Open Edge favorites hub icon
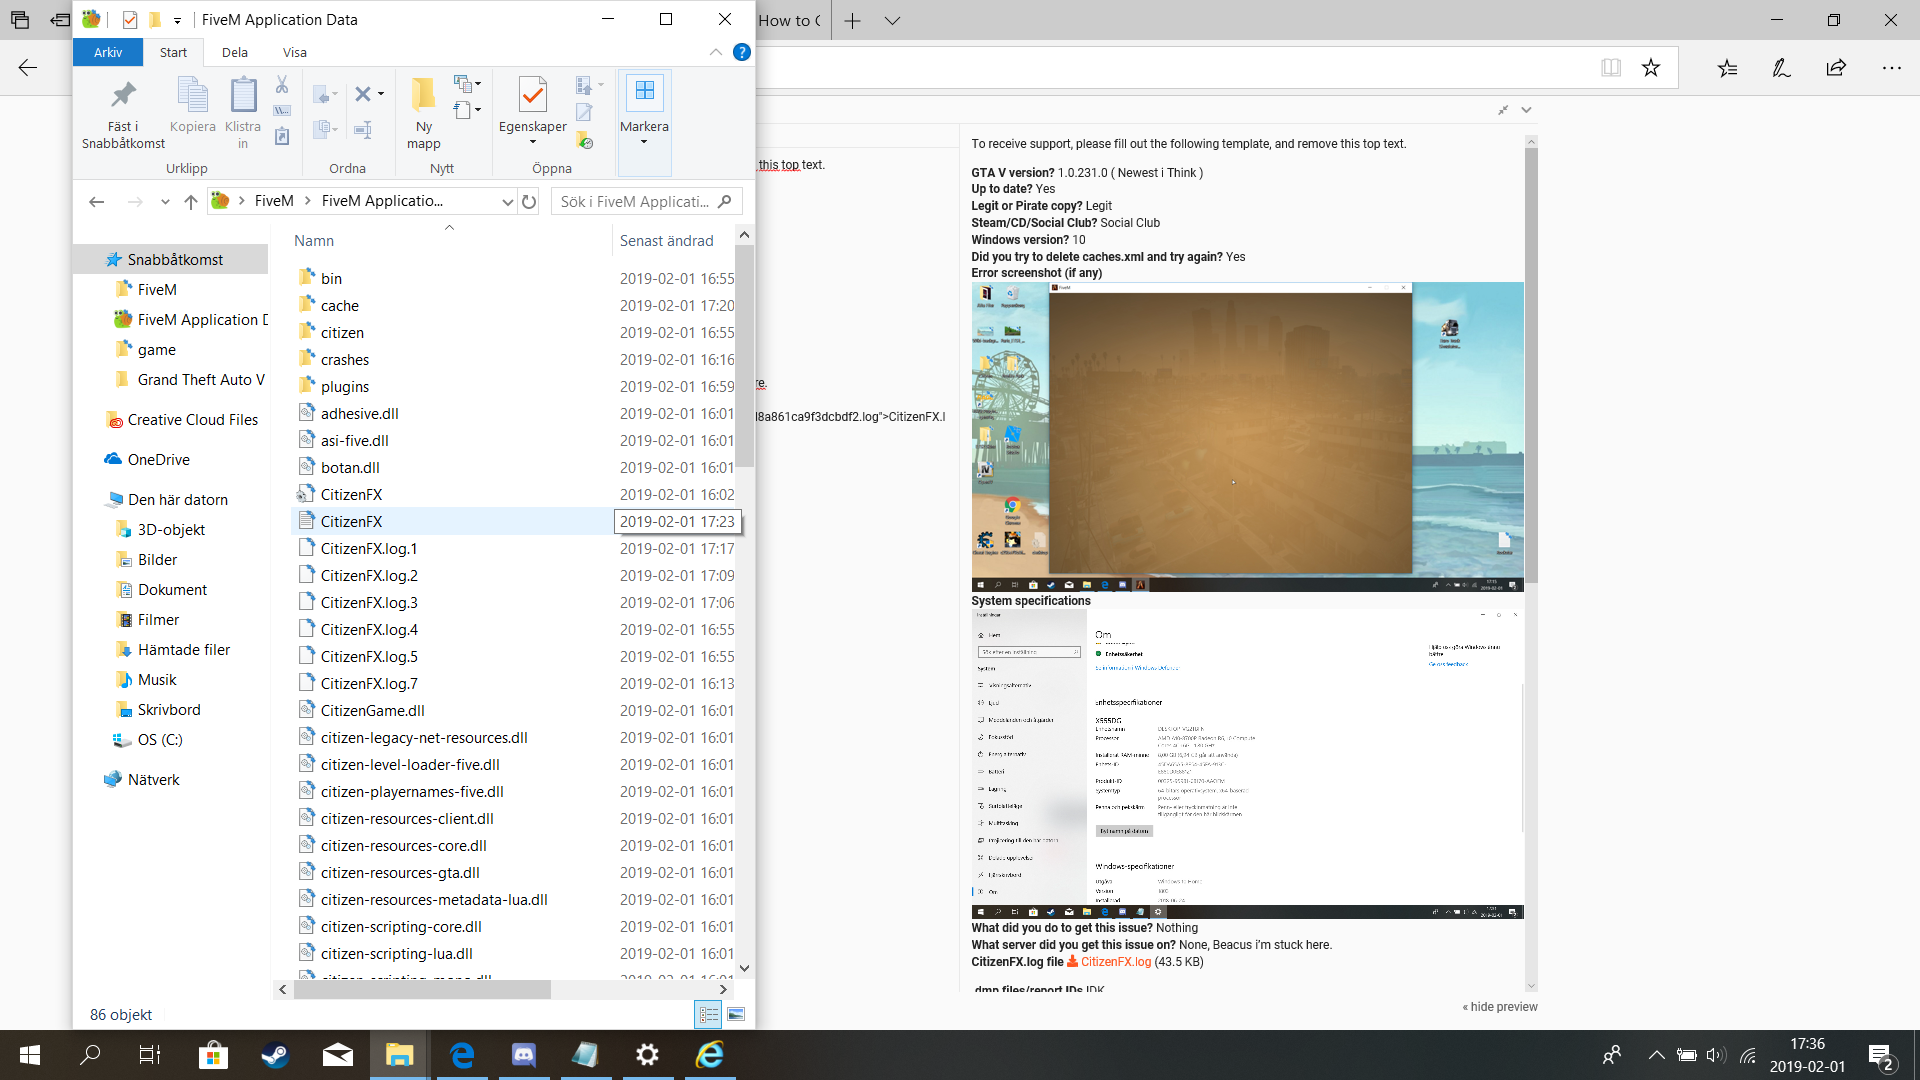 [1727, 68]
